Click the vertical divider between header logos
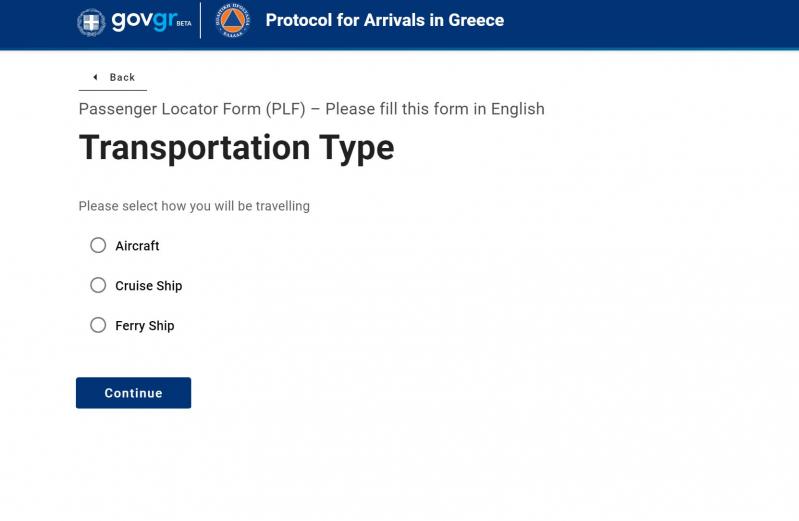This screenshot has width=799, height=521. point(201,21)
